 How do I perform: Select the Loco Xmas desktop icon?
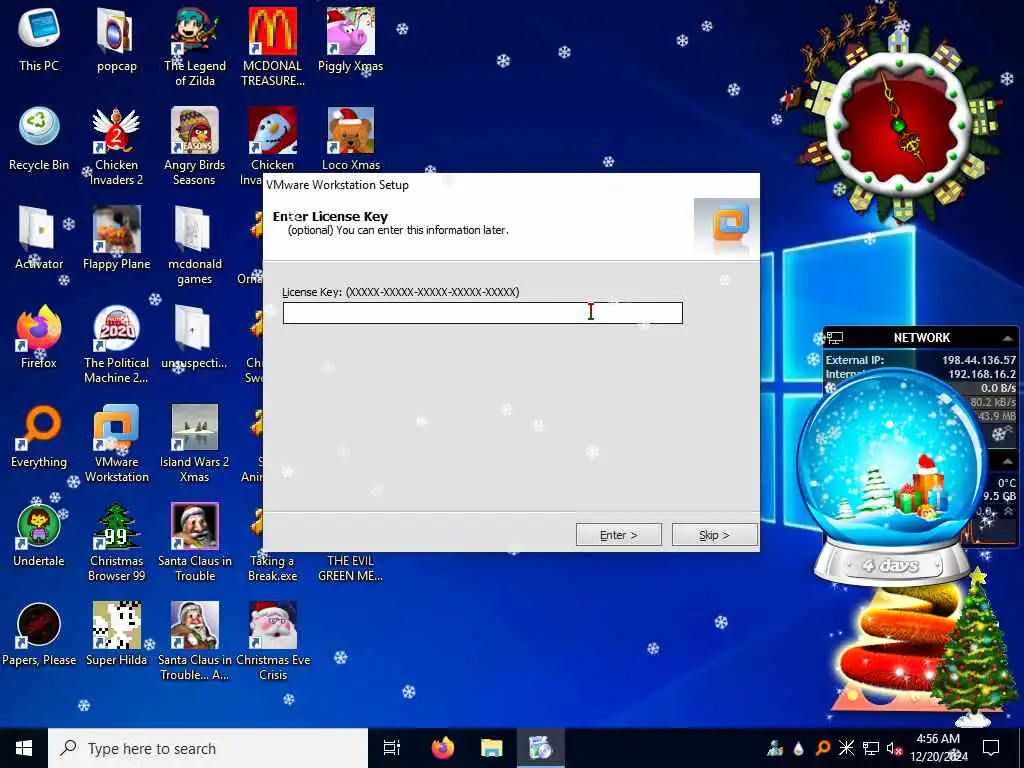point(351,138)
